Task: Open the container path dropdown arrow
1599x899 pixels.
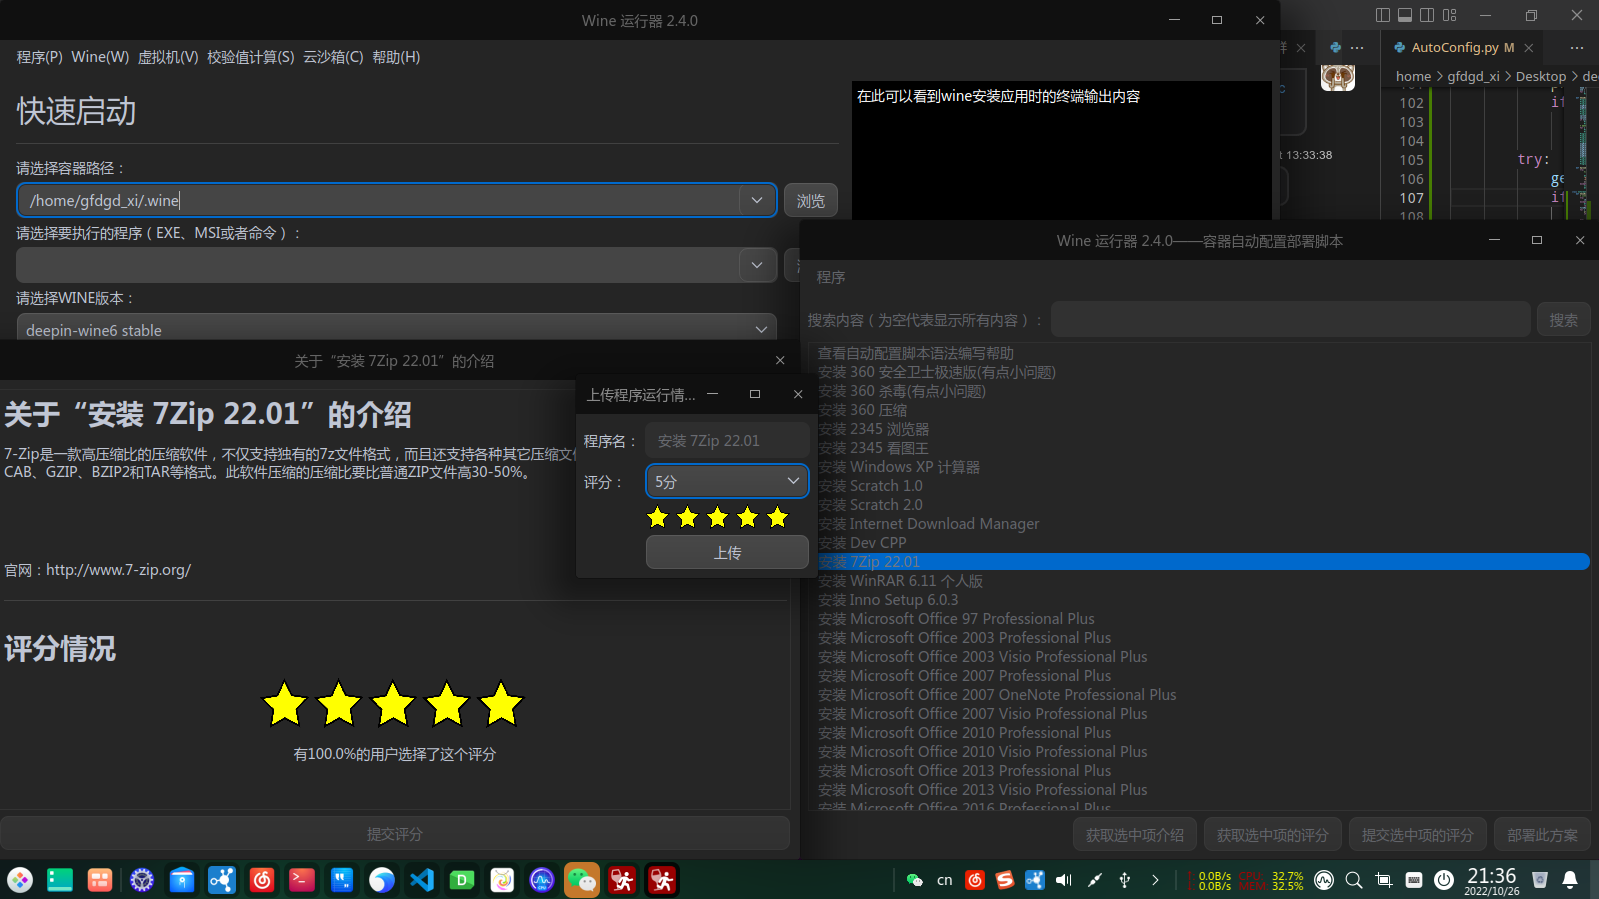Action: pyautogui.click(x=757, y=200)
